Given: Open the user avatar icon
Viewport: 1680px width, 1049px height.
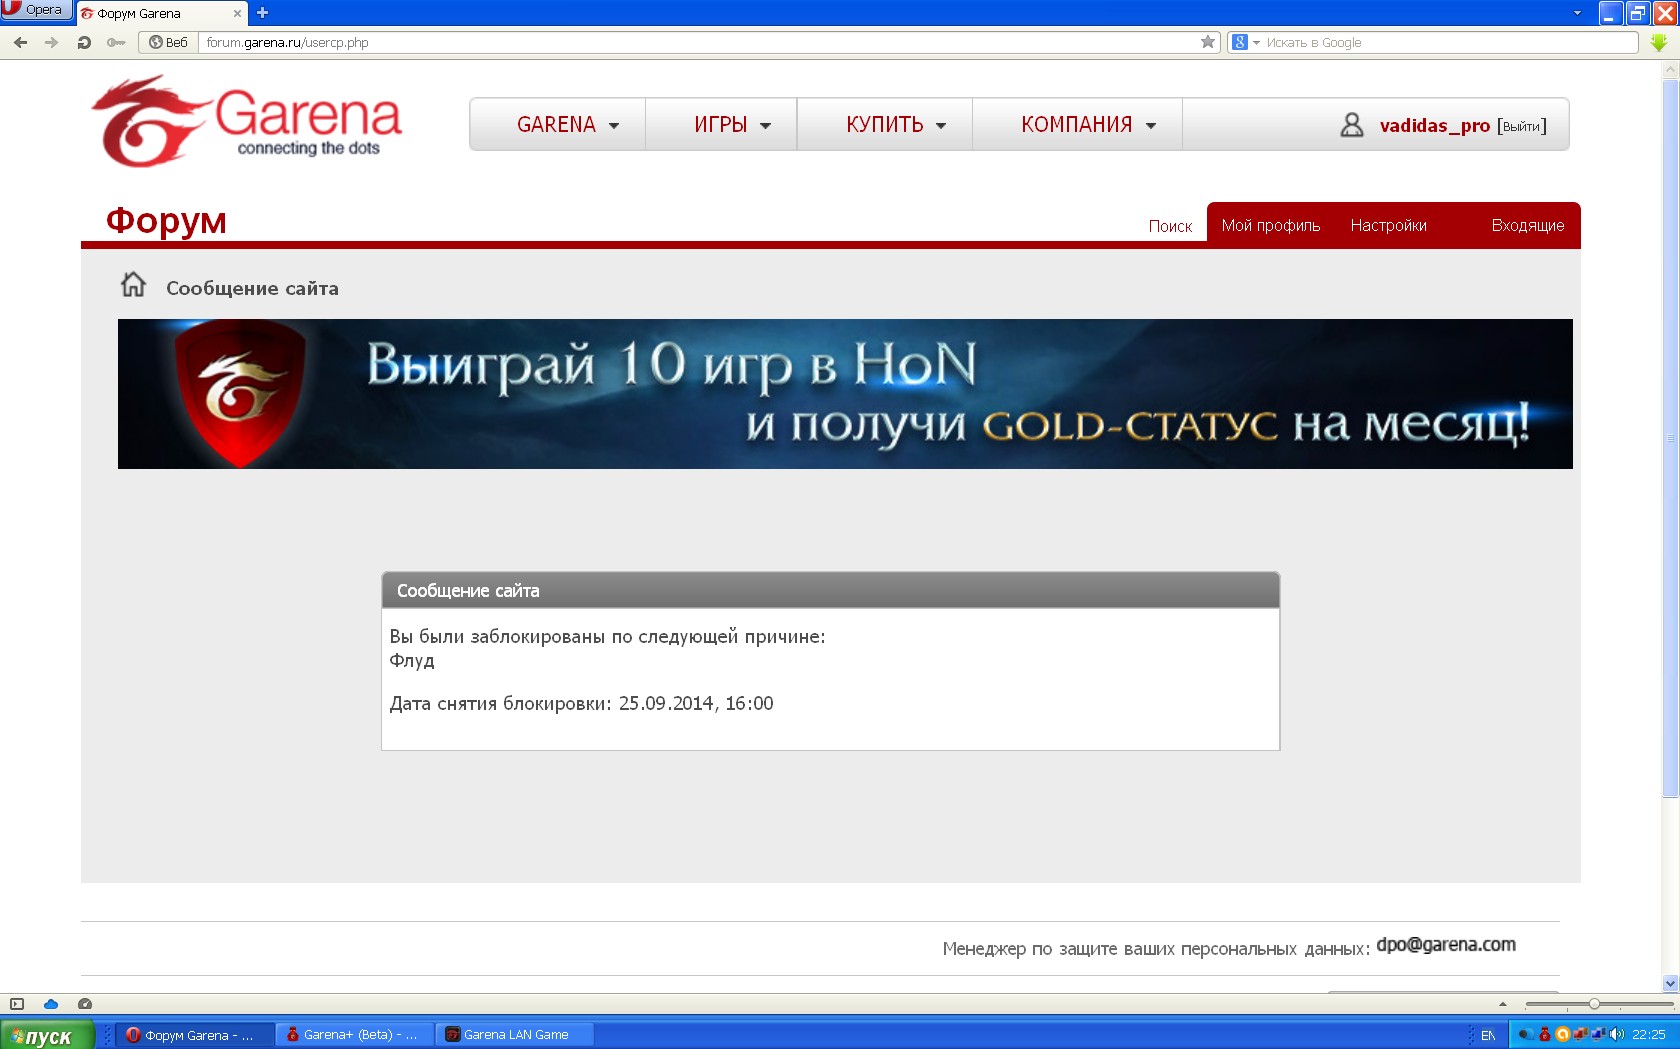Looking at the screenshot, I should 1351,125.
